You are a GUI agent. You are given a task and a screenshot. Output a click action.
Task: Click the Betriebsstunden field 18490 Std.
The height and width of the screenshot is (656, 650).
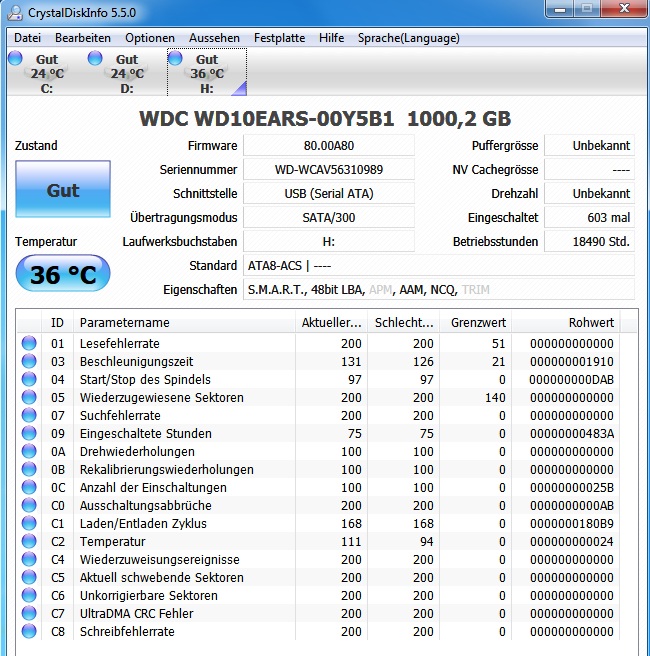(x=589, y=241)
